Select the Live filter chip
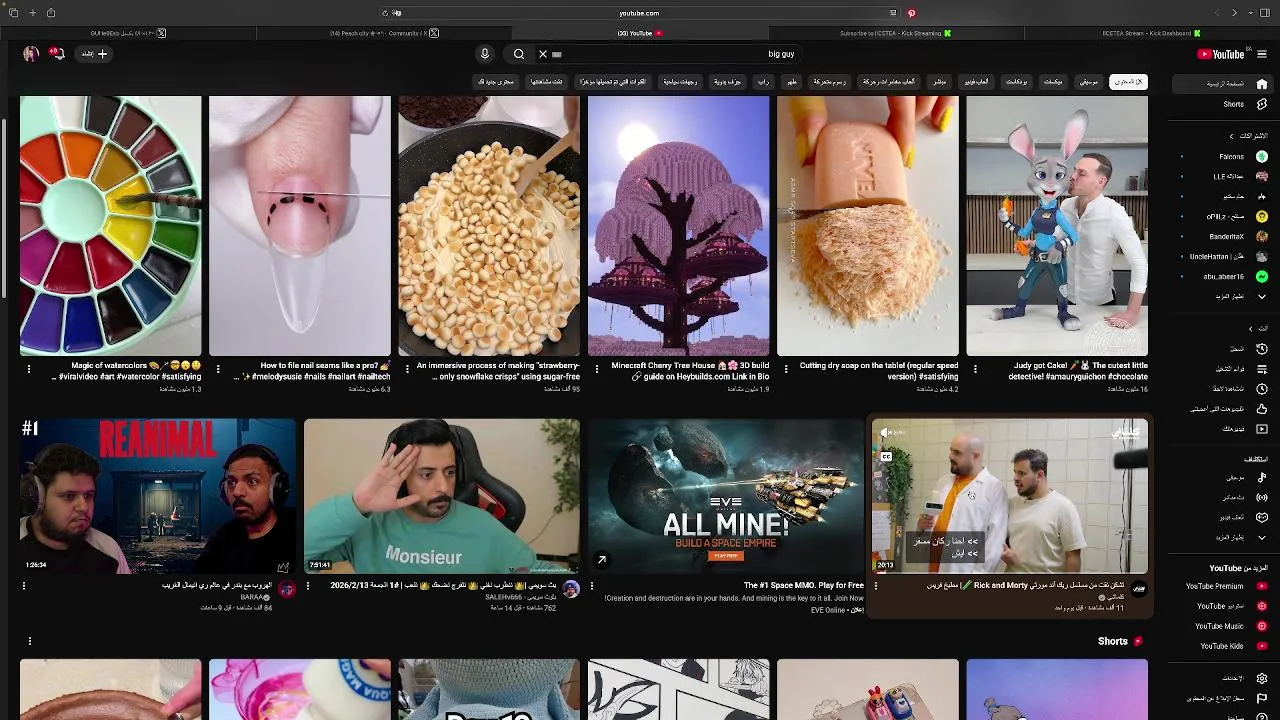1280x720 pixels. (x=940, y=82)
